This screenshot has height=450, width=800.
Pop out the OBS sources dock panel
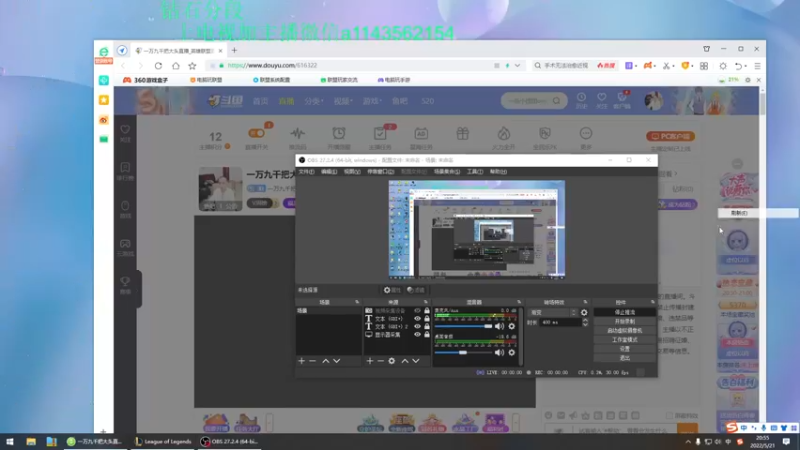pos(426,302)
